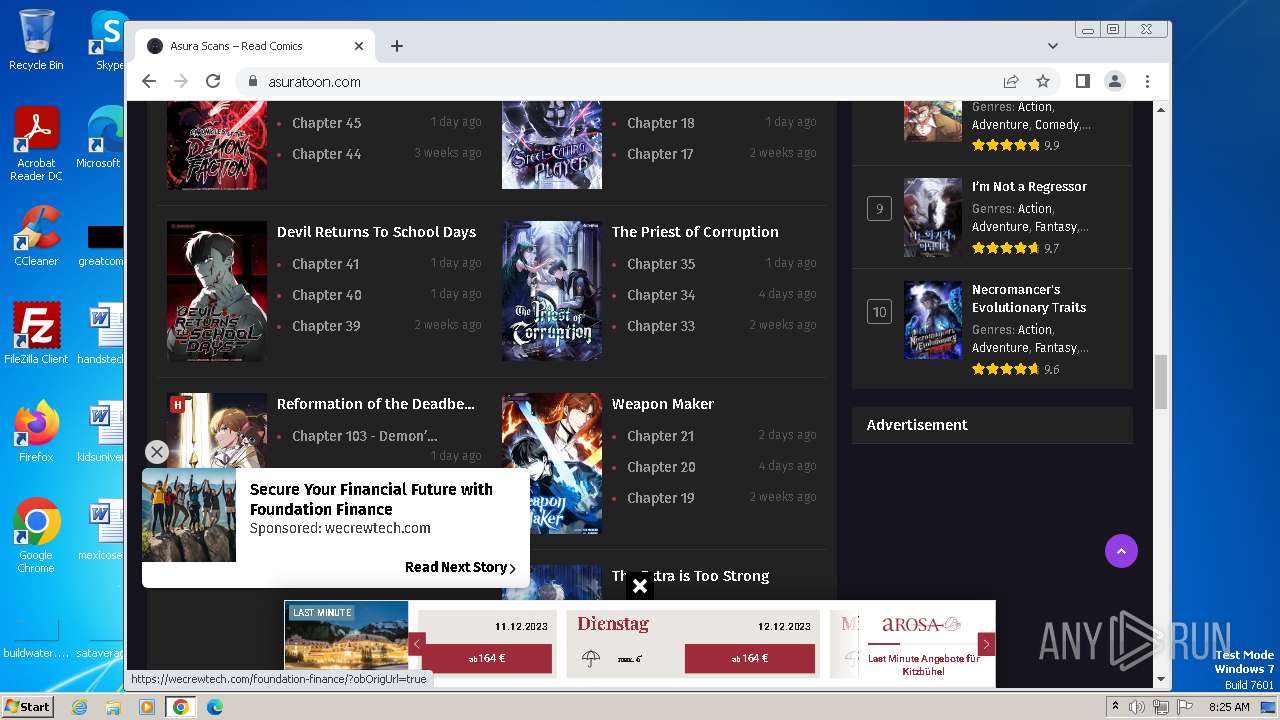
Task: Open Reformation of the Deadbeat title
Action: tap(376, 404)
